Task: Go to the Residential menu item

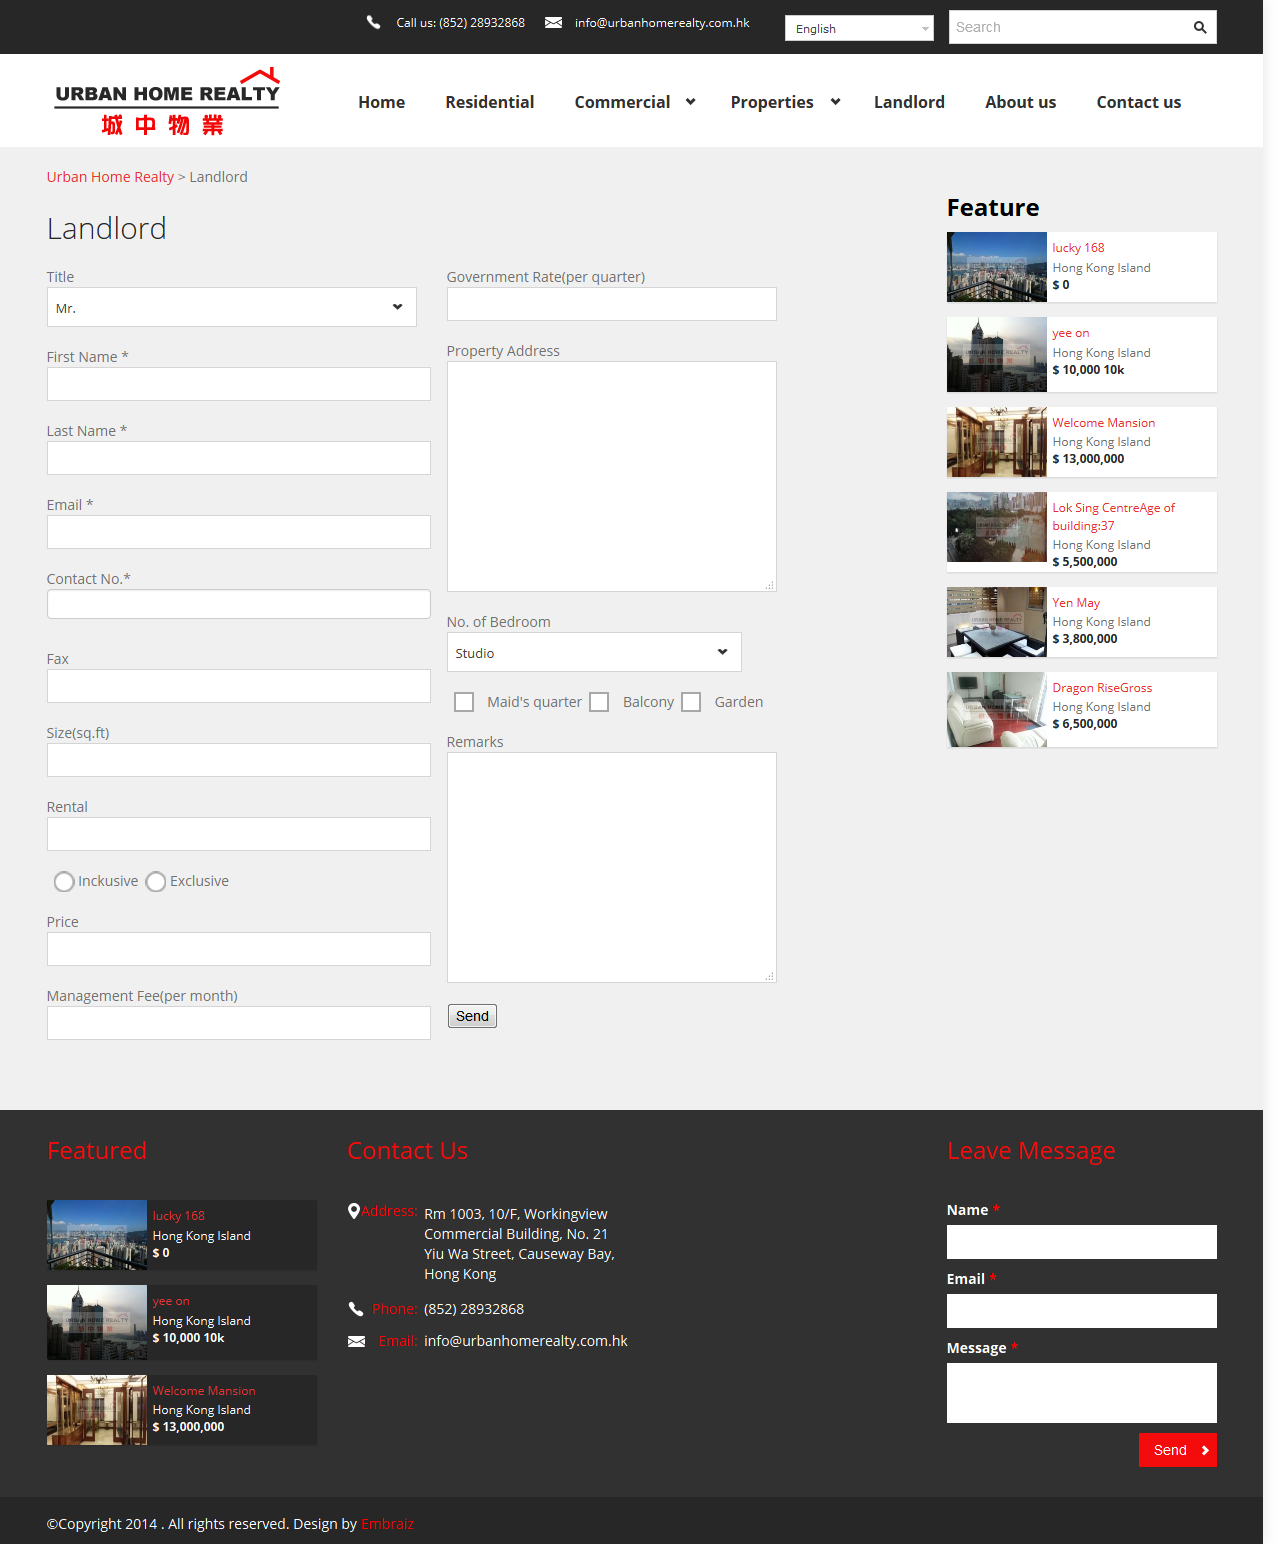Action: 489,102
